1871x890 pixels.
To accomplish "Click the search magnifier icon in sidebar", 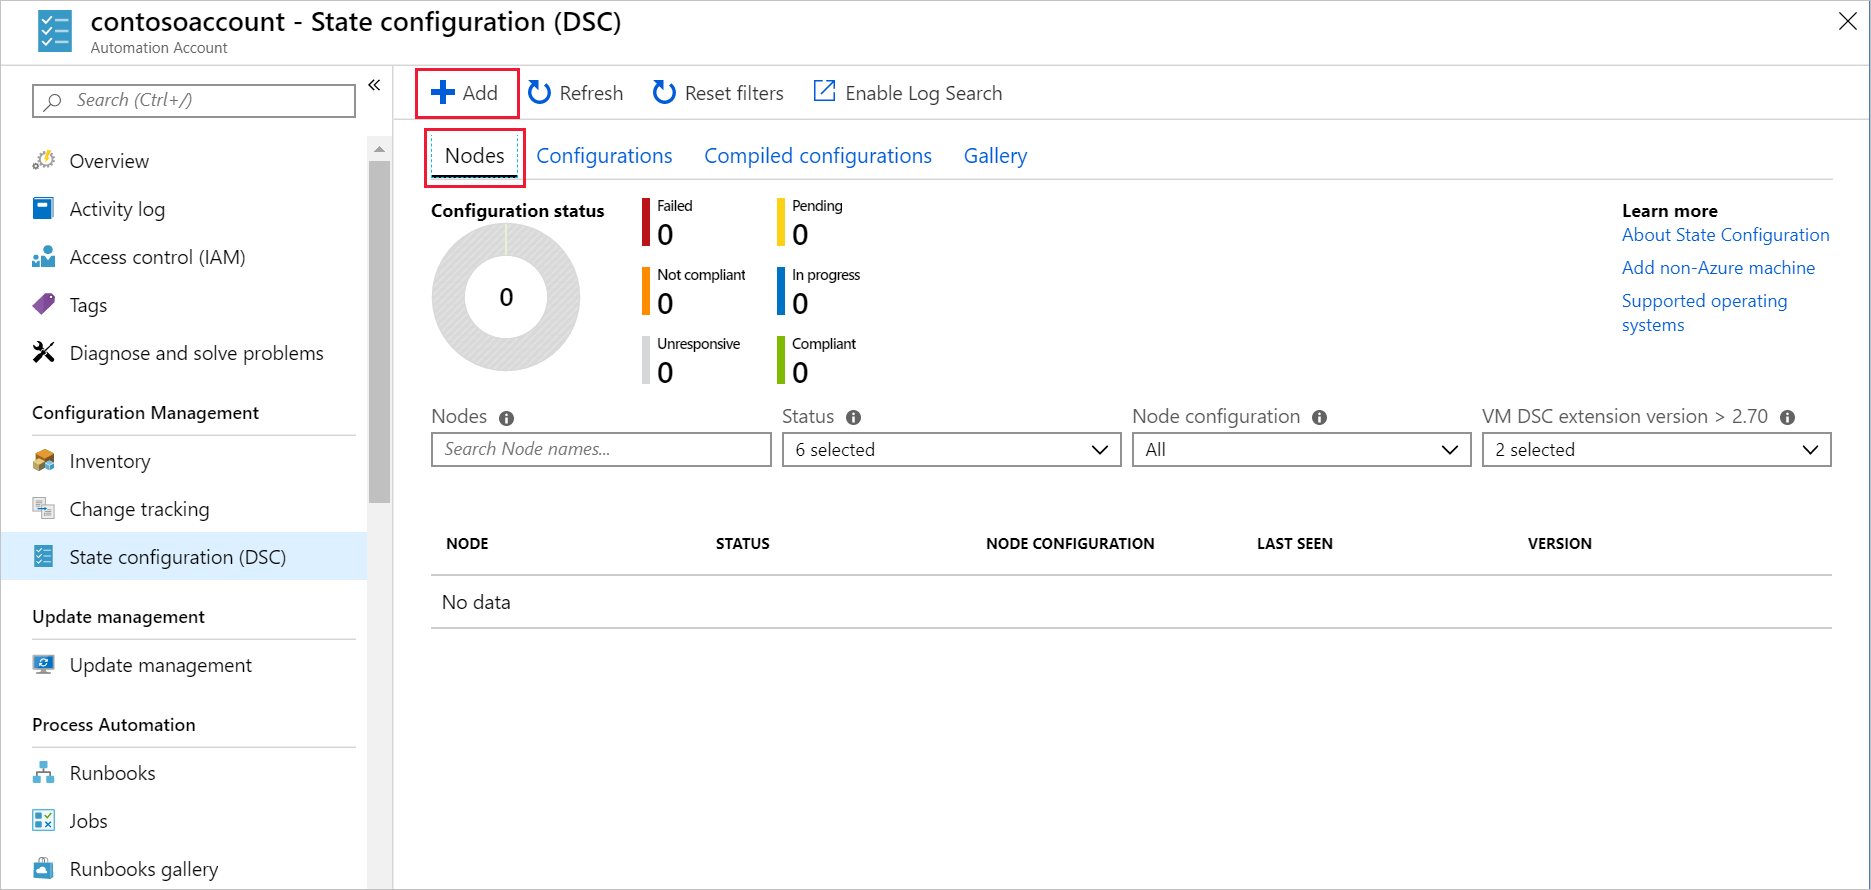I will pyautogui.click(x=53, y=101).
